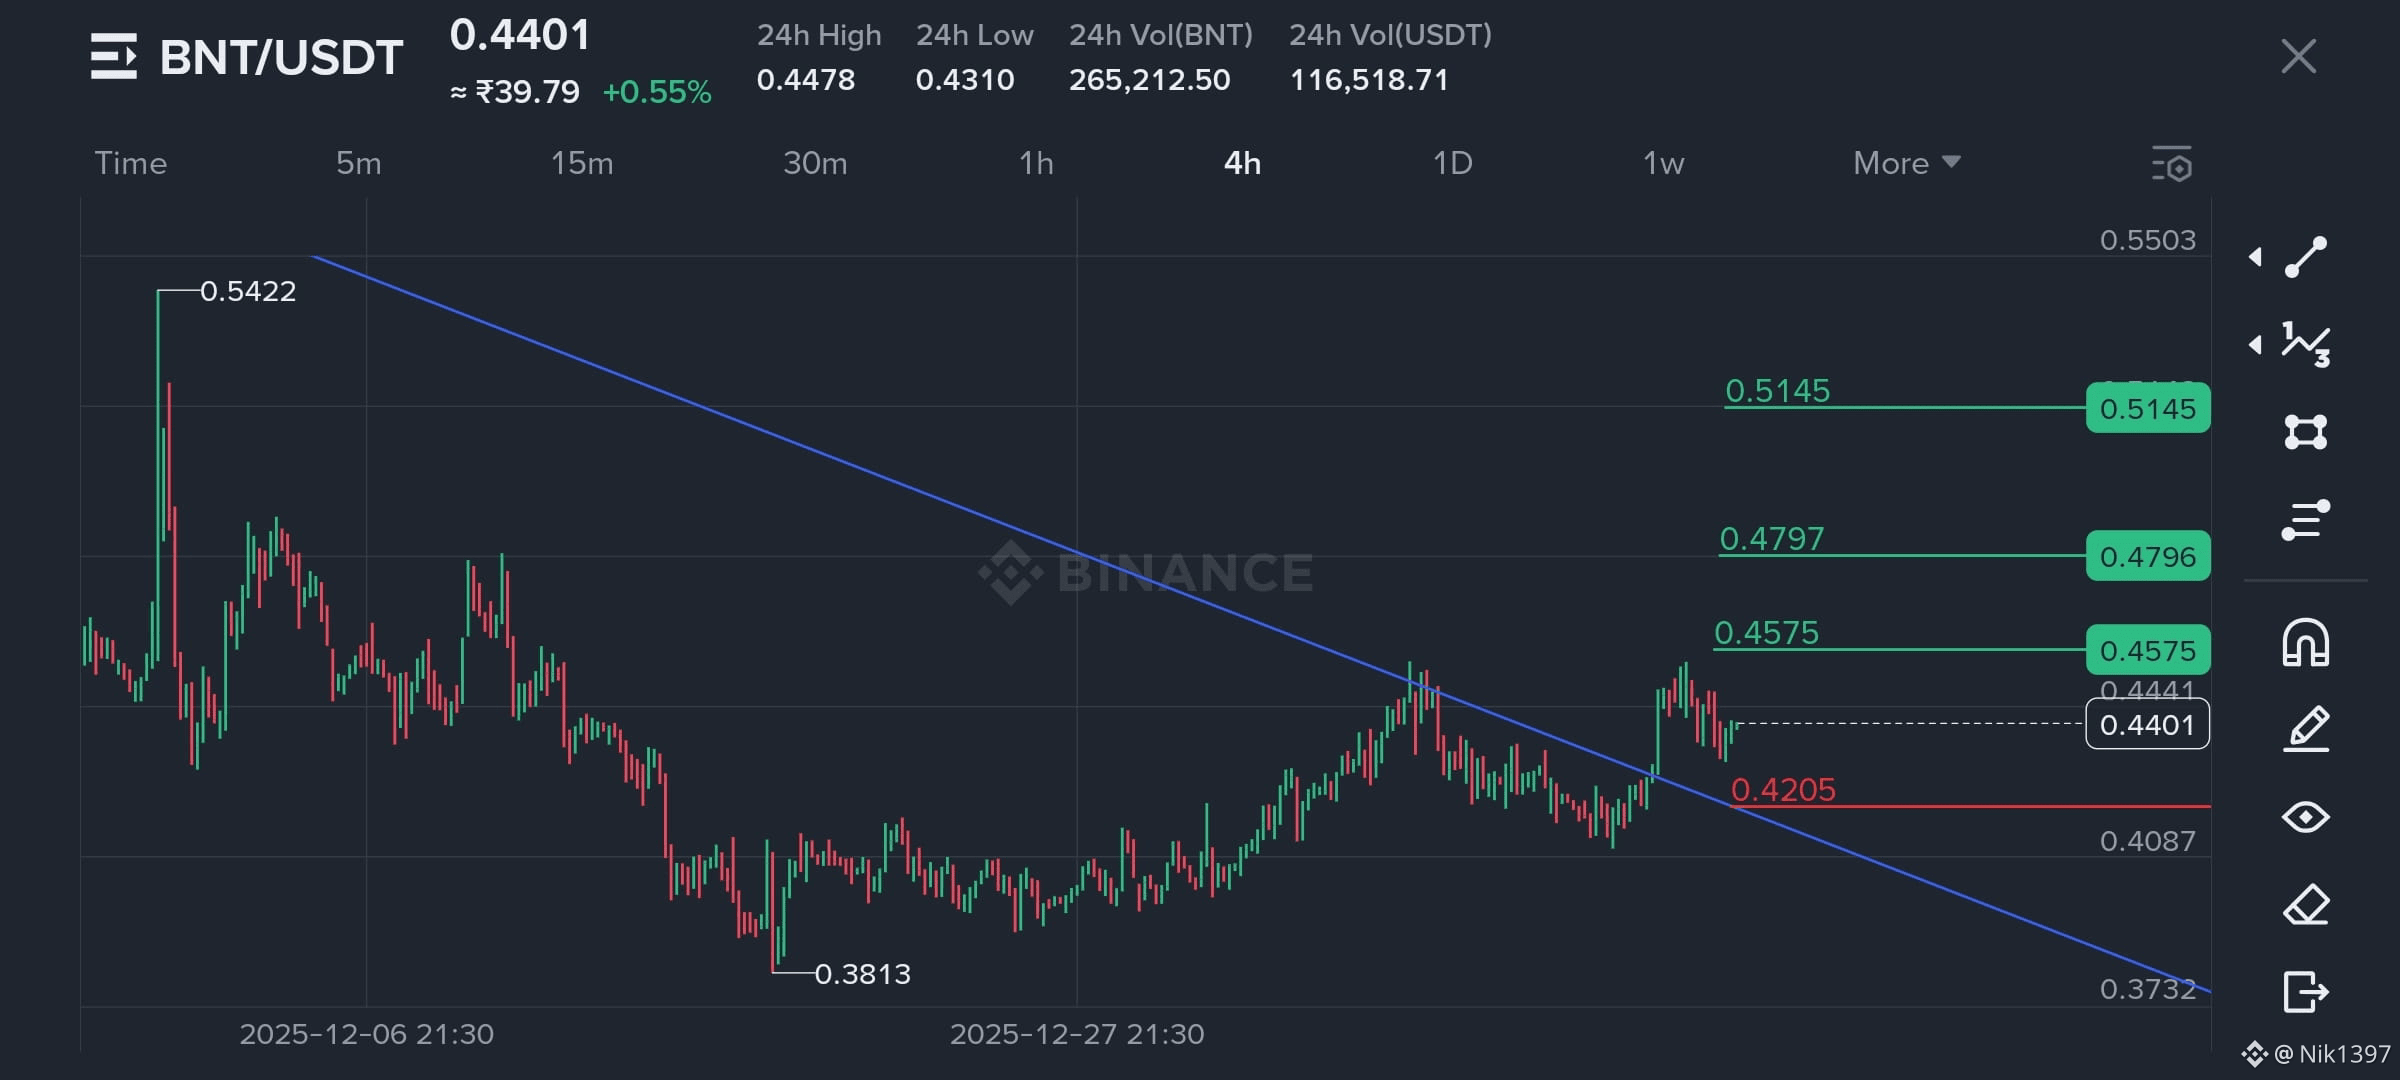Click the 0.3732 price axis label
The width and height of the screenshot is (2400, 1080).
point(2148,989)
